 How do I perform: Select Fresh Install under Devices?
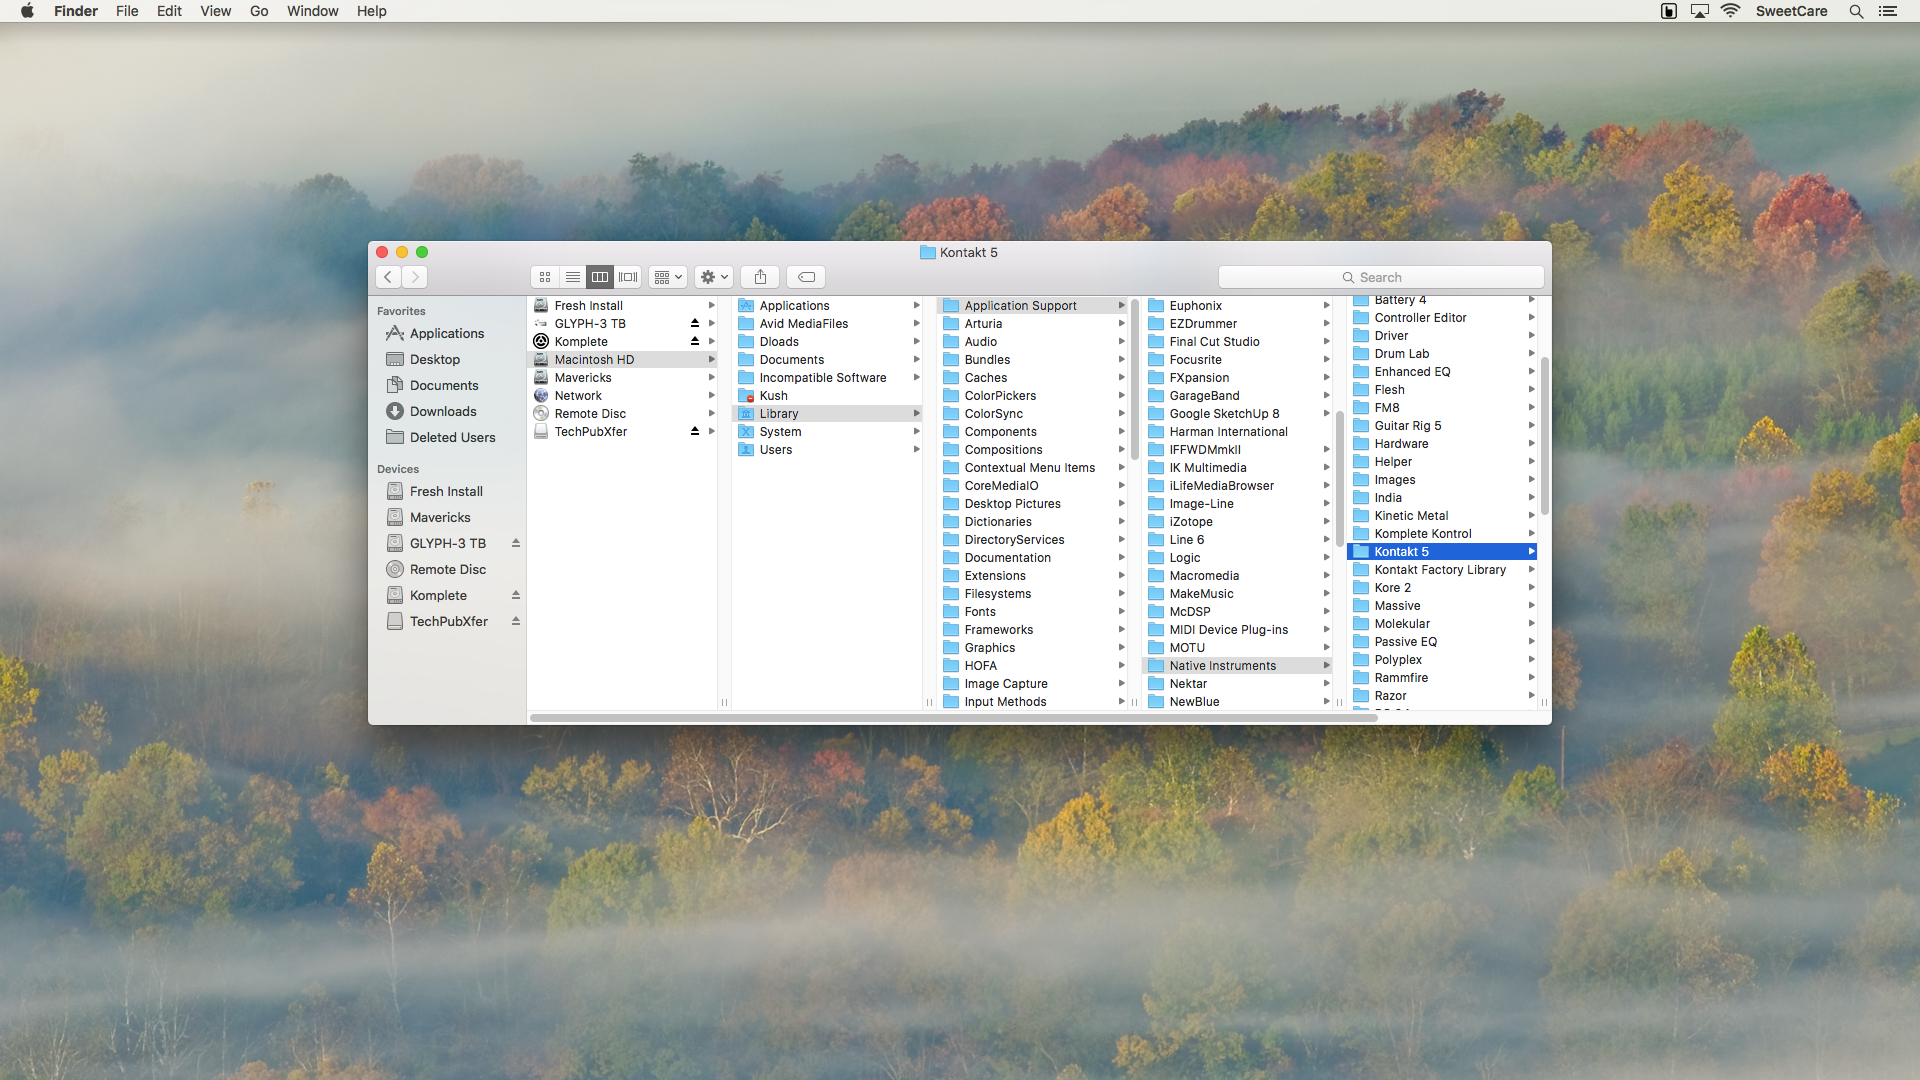coord(446,492)
